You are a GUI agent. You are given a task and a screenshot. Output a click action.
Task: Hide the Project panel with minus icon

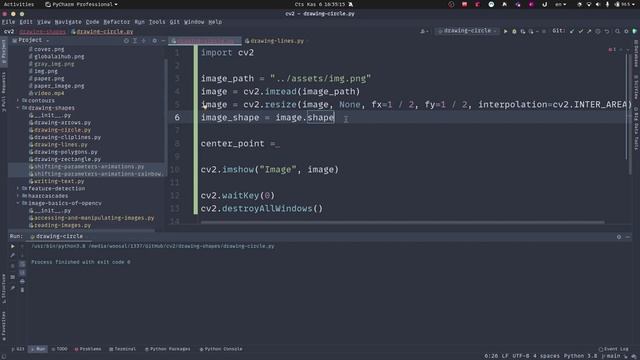pos(163,40)
